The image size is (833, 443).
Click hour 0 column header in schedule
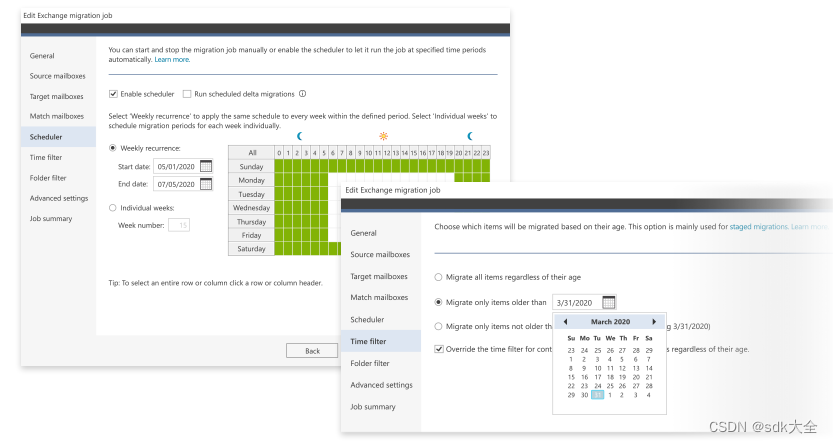click(x=279, y=152)
